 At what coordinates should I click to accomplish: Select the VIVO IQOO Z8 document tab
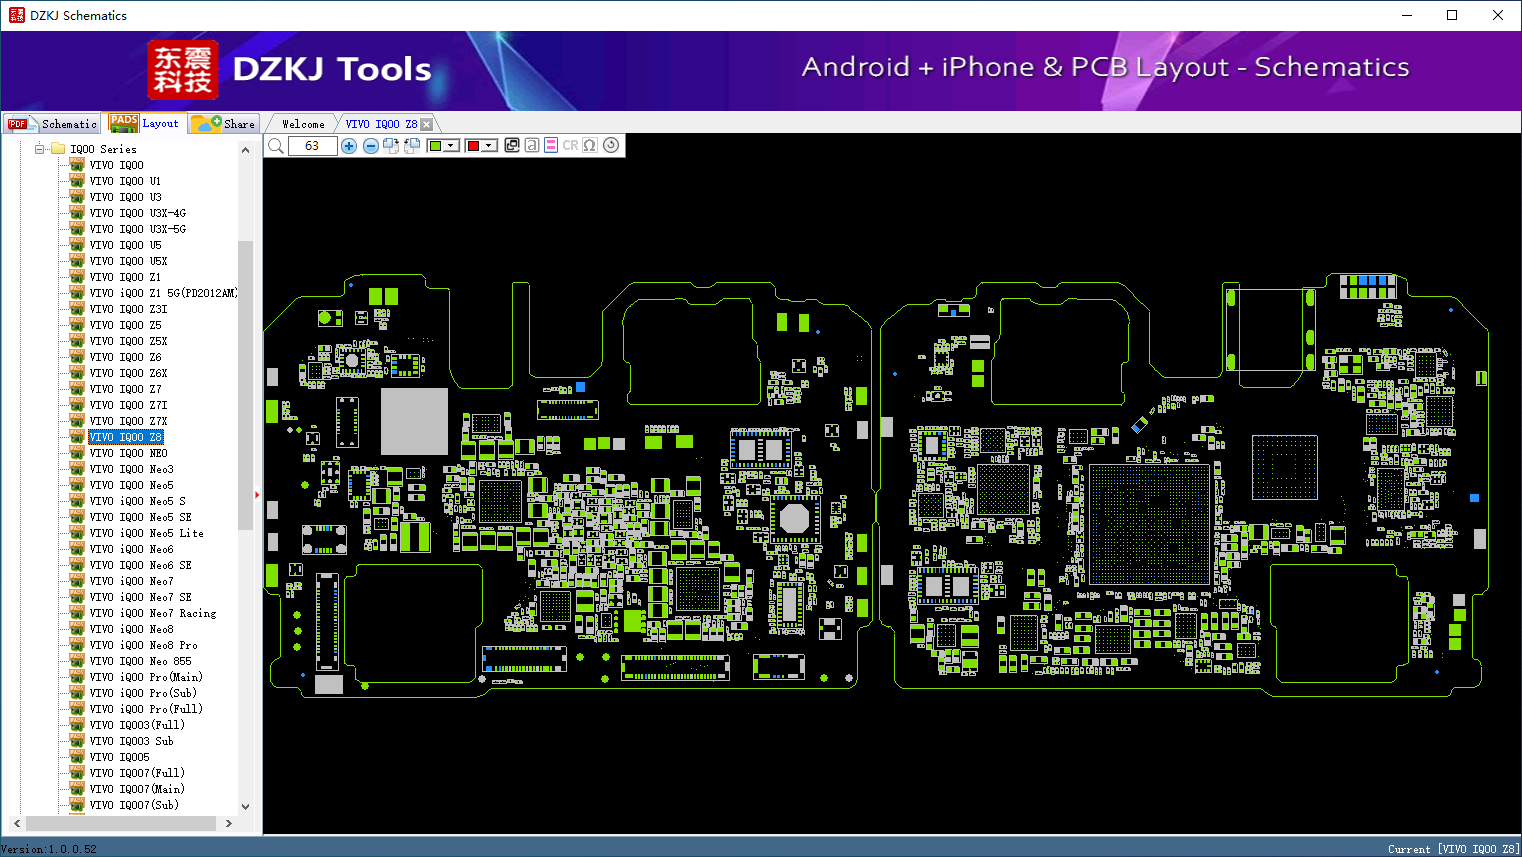pos(381,124)
